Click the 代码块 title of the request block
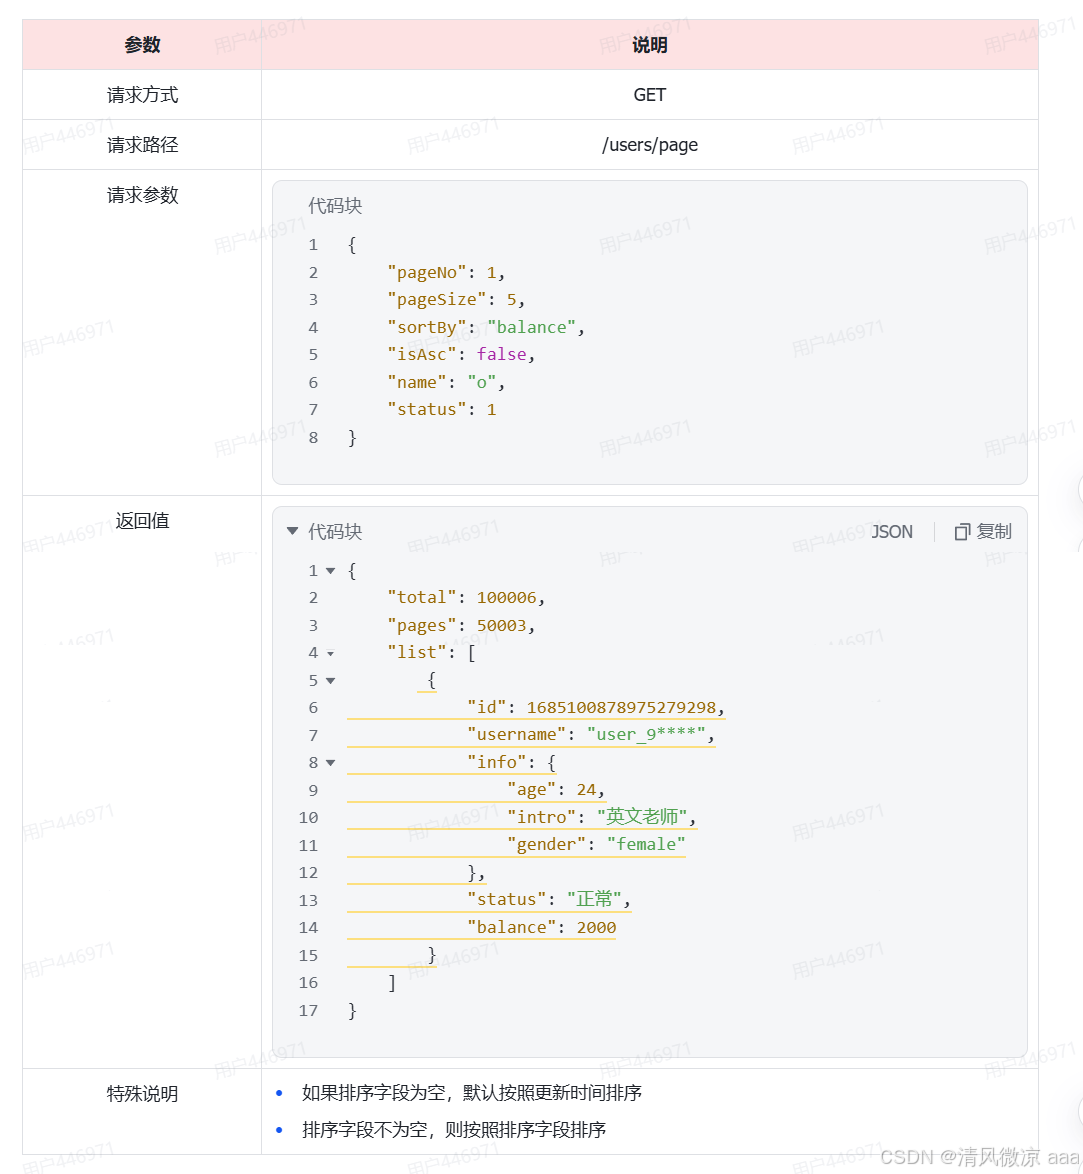 click(335, 206)
